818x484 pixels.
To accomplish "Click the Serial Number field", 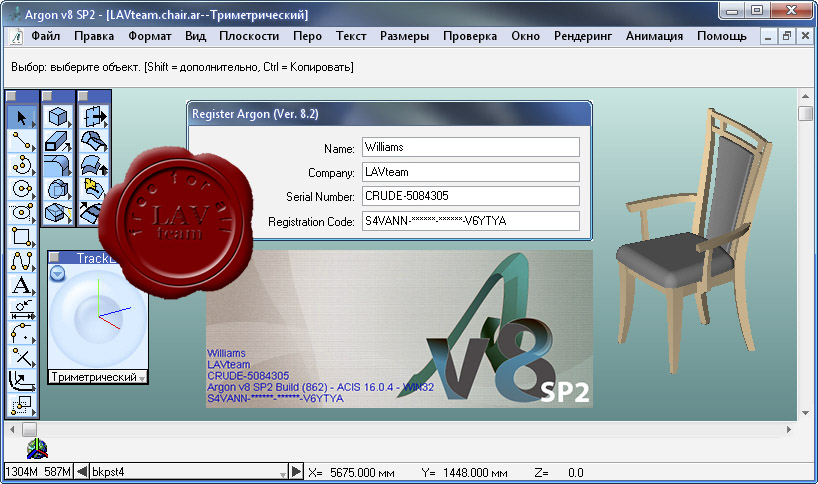I will pos(471,196).
